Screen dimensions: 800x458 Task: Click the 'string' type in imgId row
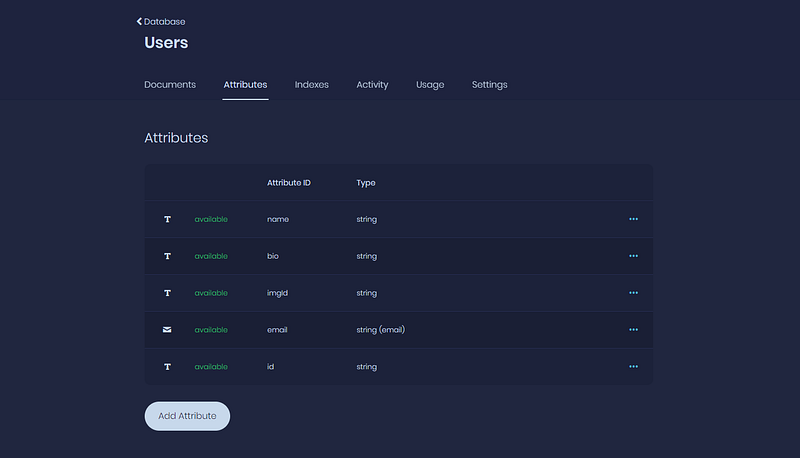click(367, 293)
